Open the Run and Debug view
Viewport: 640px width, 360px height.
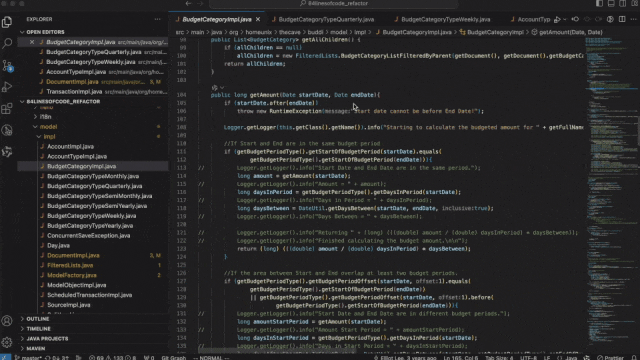7,87
